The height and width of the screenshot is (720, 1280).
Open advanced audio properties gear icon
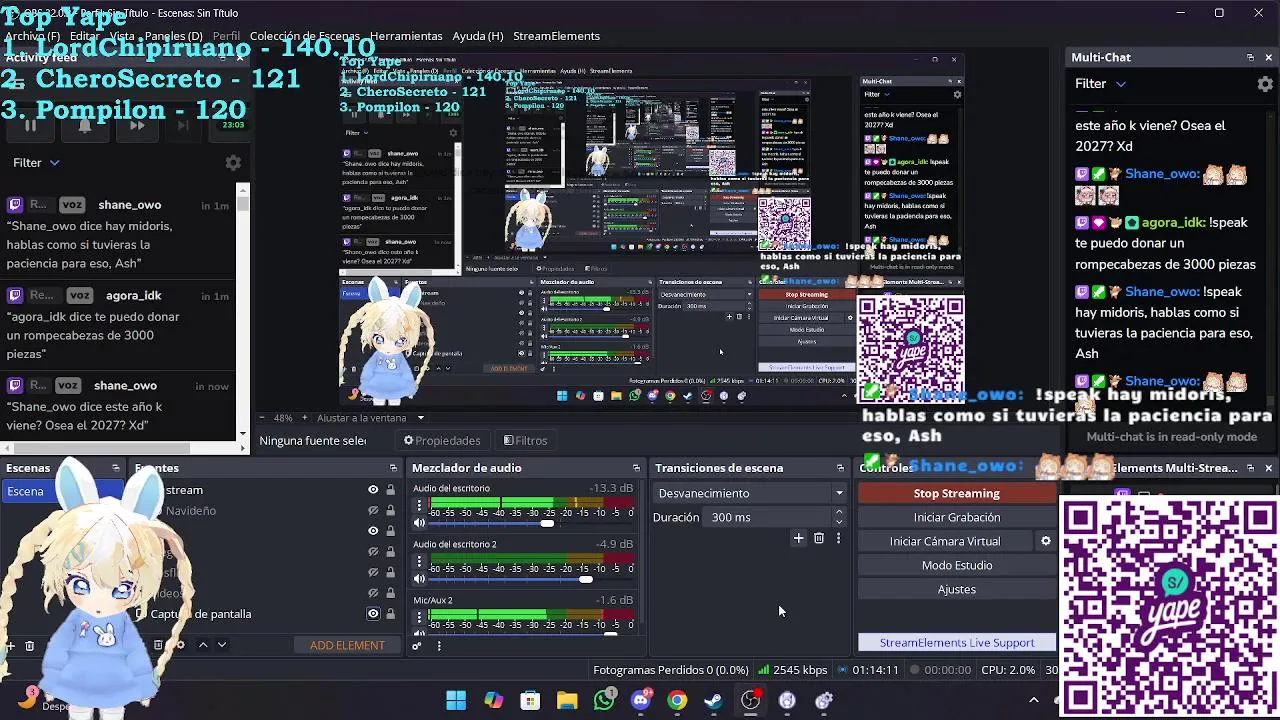(x=417, y=645)
